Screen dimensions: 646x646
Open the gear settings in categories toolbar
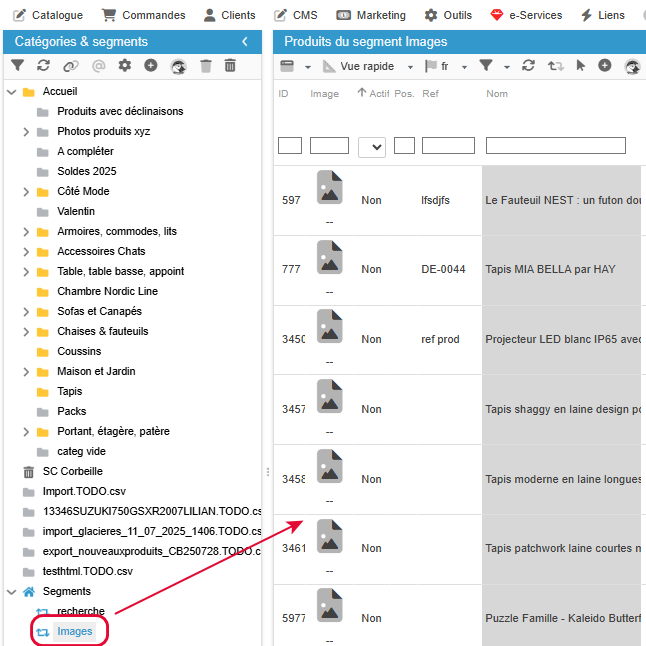[124, 66]
